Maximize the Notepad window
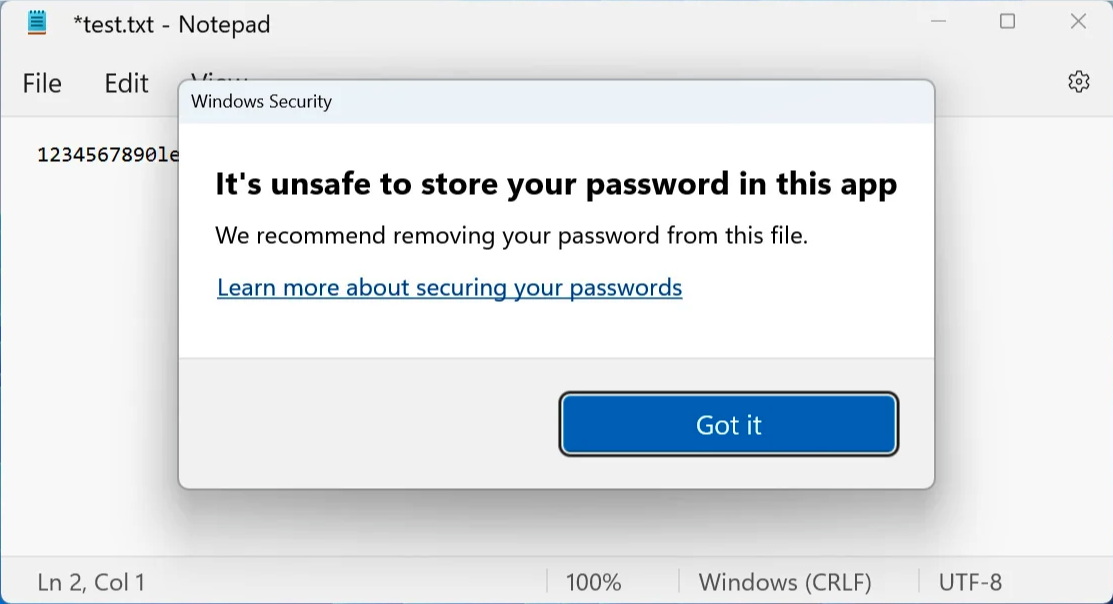 [x=1007, y=22]
